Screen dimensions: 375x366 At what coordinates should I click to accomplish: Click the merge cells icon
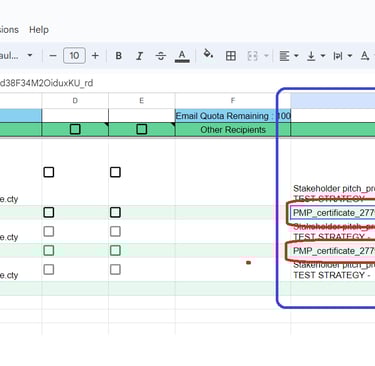click(253, 56)
